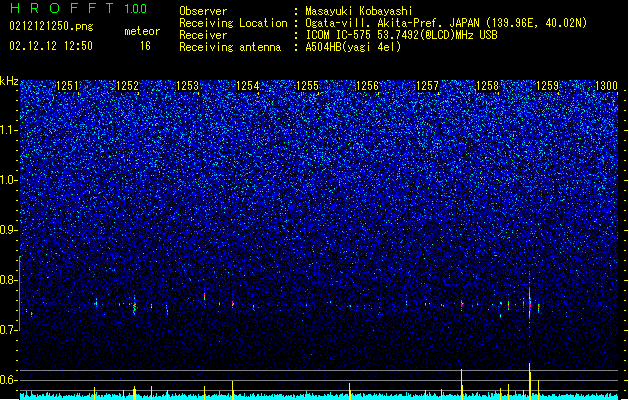Click the date stamp 02.12.12 12:50
Viewport: 629px width, 400px height.
(x=51, y=46)
